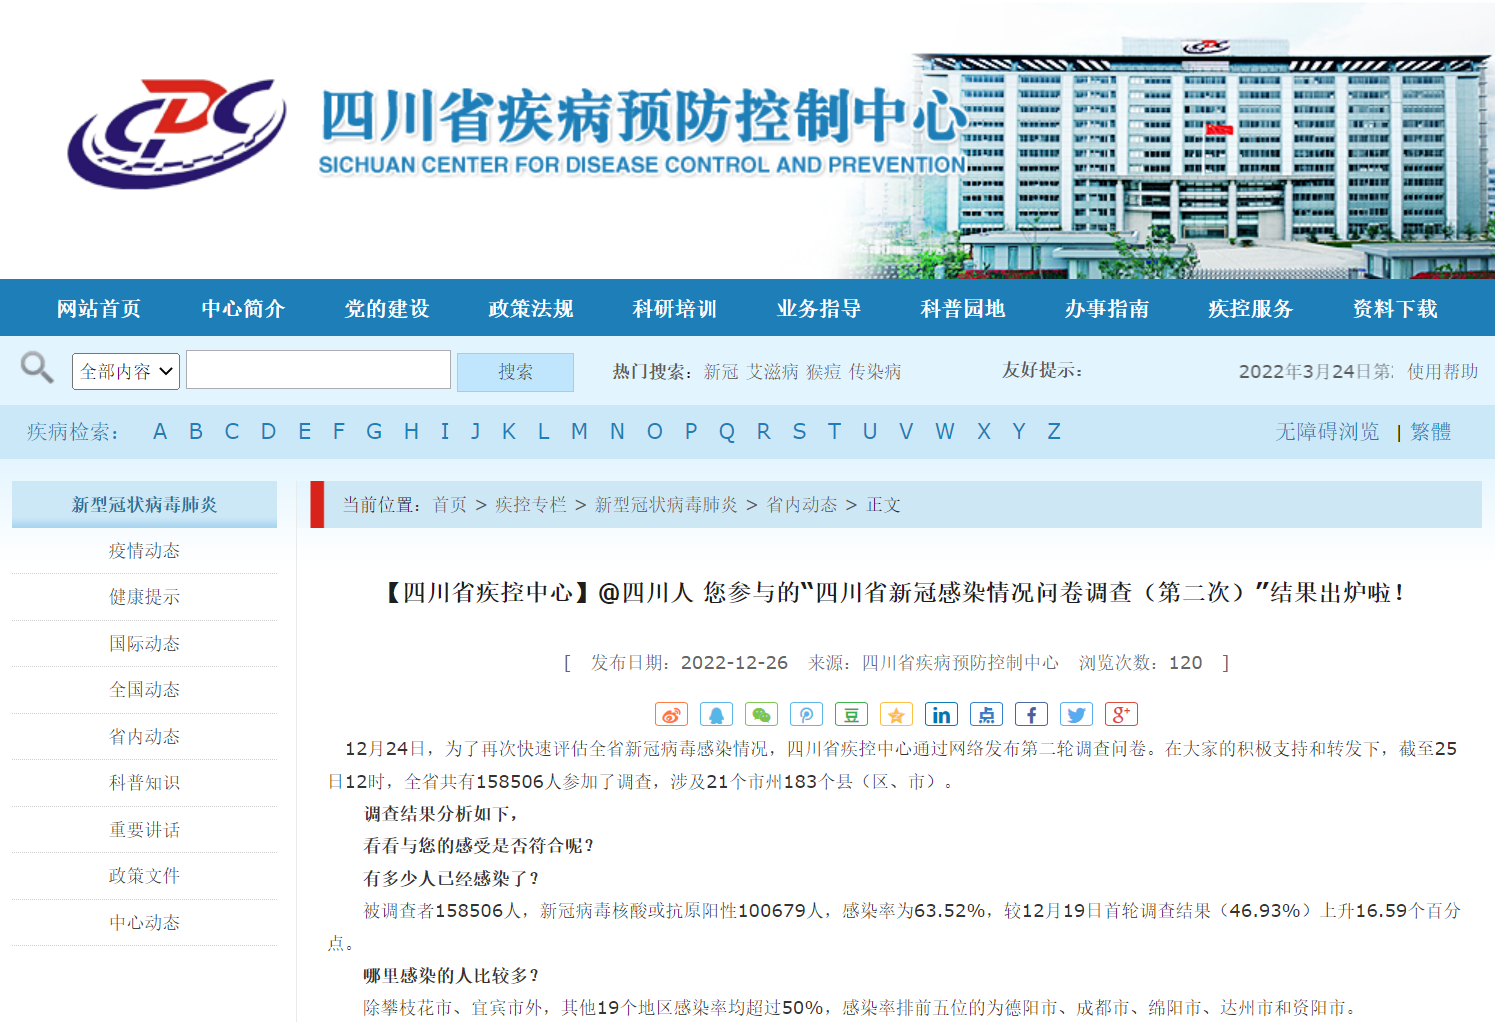Share the article on LinkedIn
Image resolution: width=1495 pixels, height=1022 pixels.
coord(941,714)
